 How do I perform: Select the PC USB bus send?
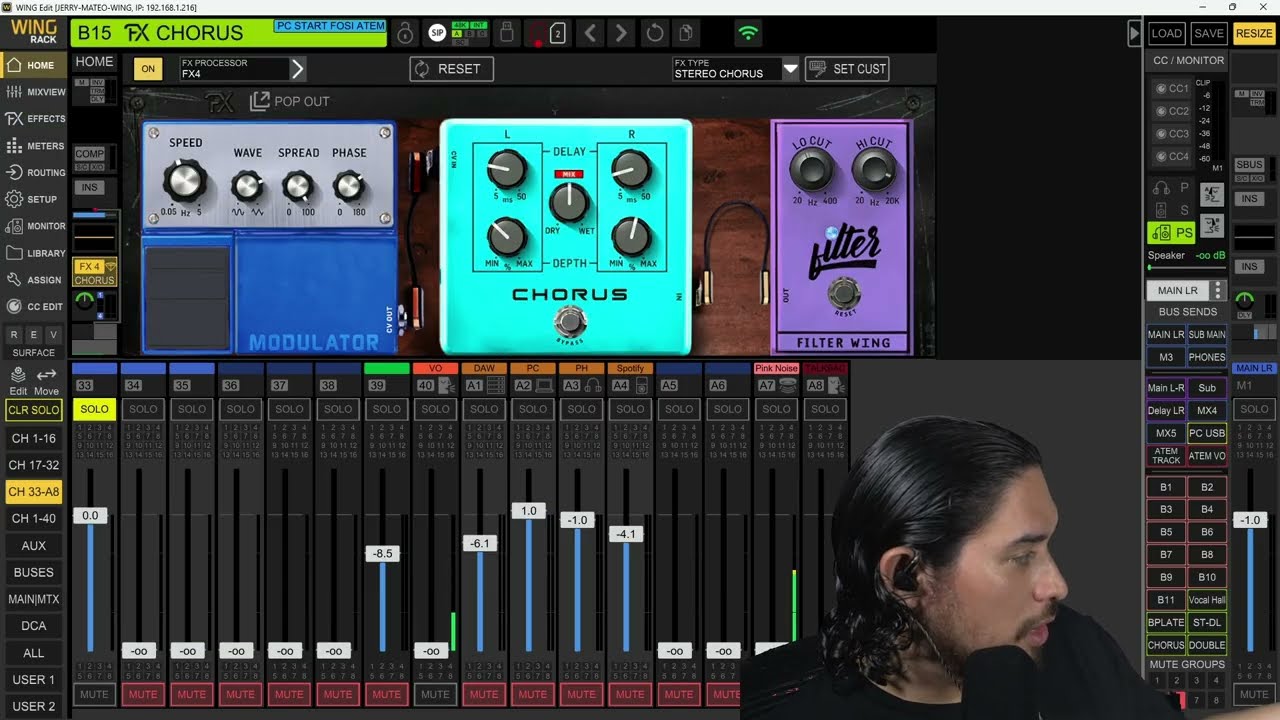tap(1207, 433)
